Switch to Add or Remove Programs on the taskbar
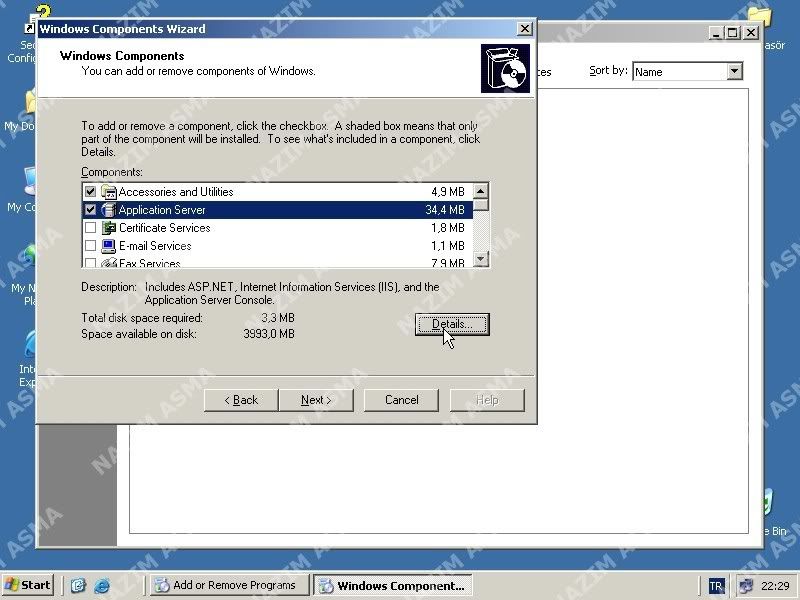This screenshot has height=600, width=800. coord(229,585)
